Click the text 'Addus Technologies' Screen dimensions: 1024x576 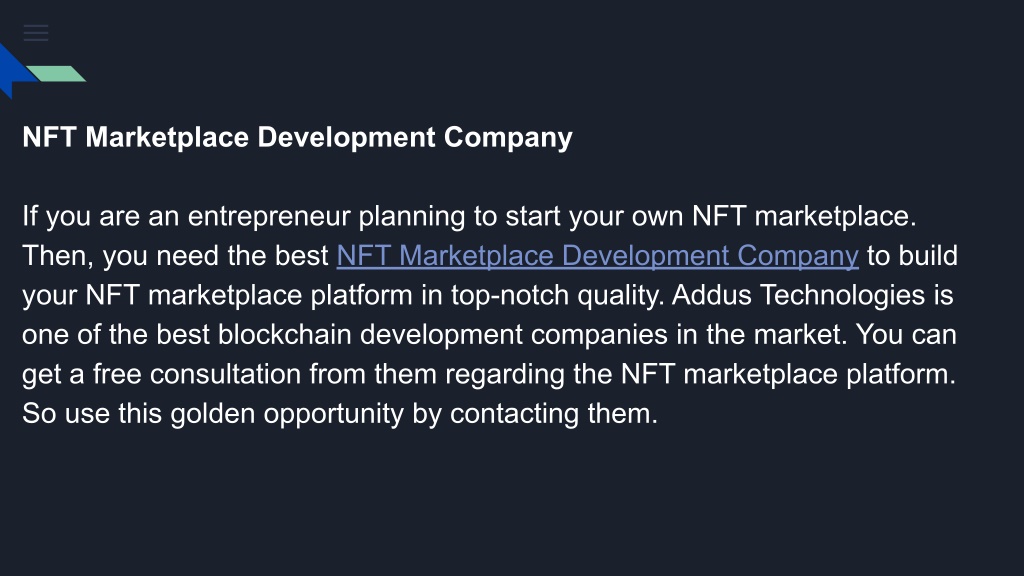tap(798, 295)
